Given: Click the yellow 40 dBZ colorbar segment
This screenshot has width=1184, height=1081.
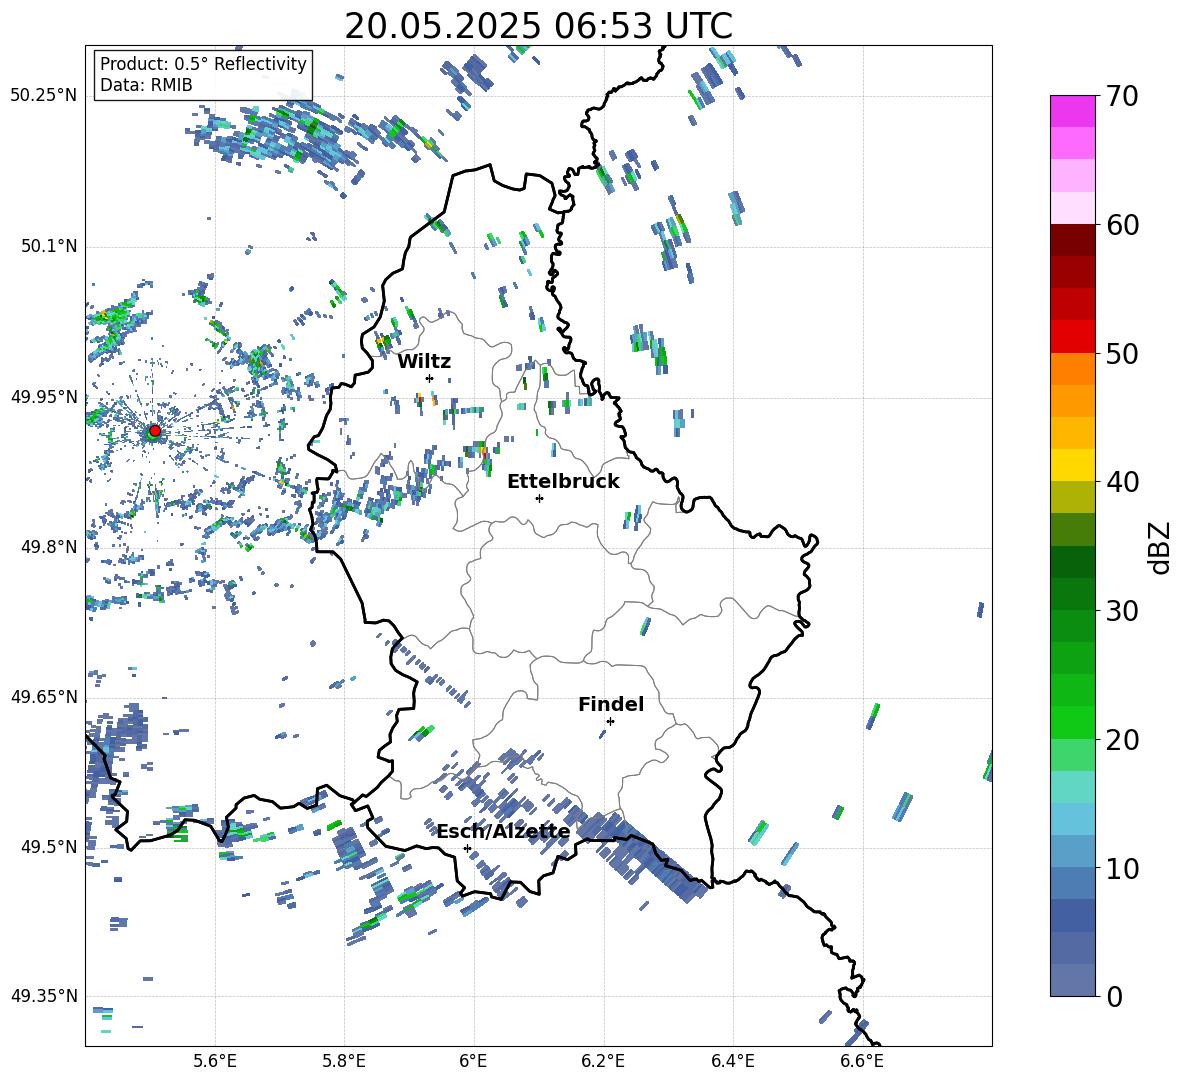Looking at the screenshot, I should point(1072,465).
